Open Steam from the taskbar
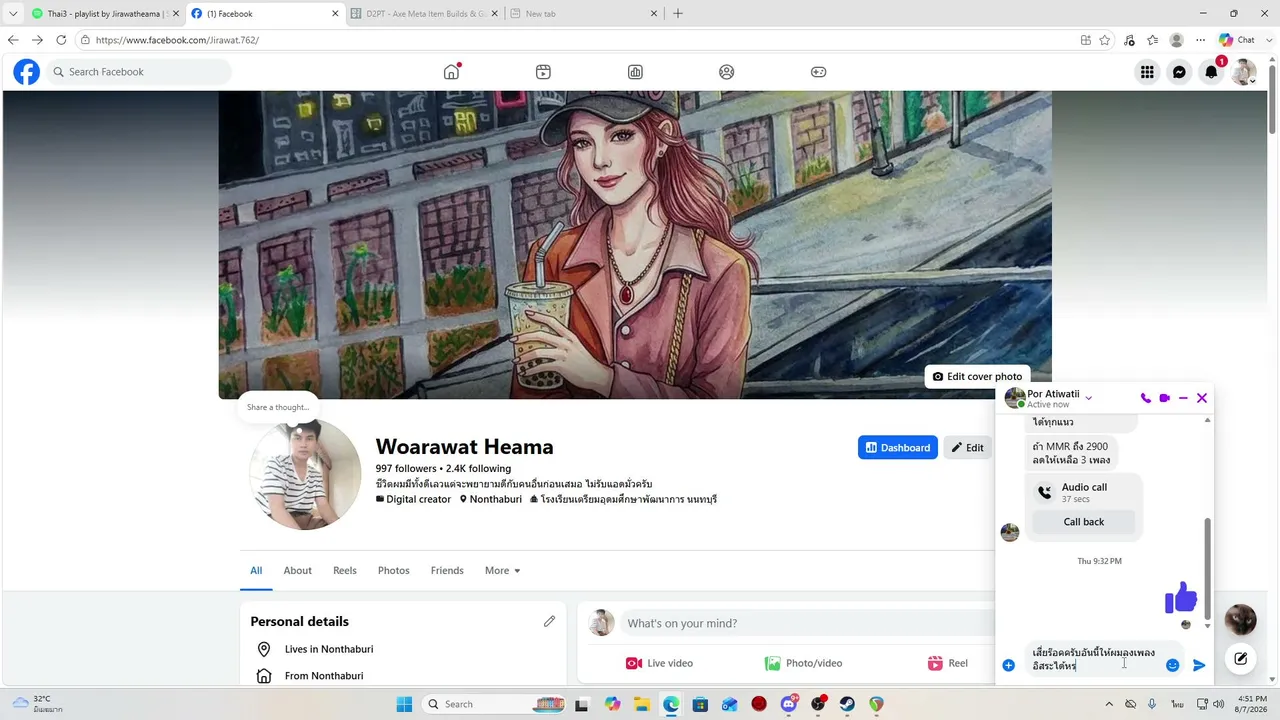Image resolution: width=1280 pixels, height=720 pixels. 847,704
